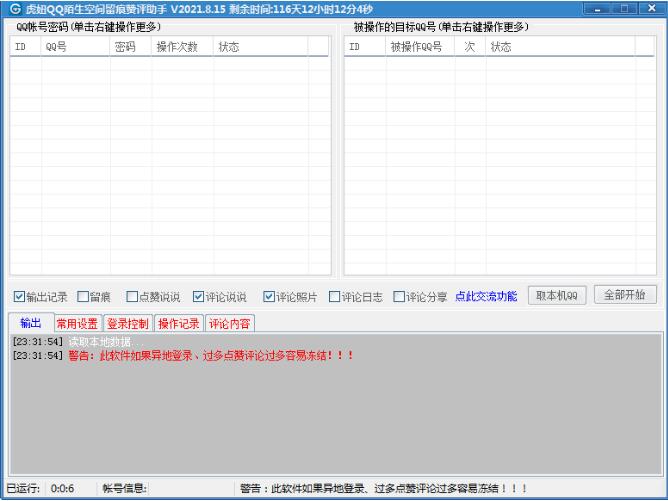Click the app logo icon in title bar
Image resolution: width=668 pixels, height=501 pixels.
pyautogui.click(x=15, y=9)
